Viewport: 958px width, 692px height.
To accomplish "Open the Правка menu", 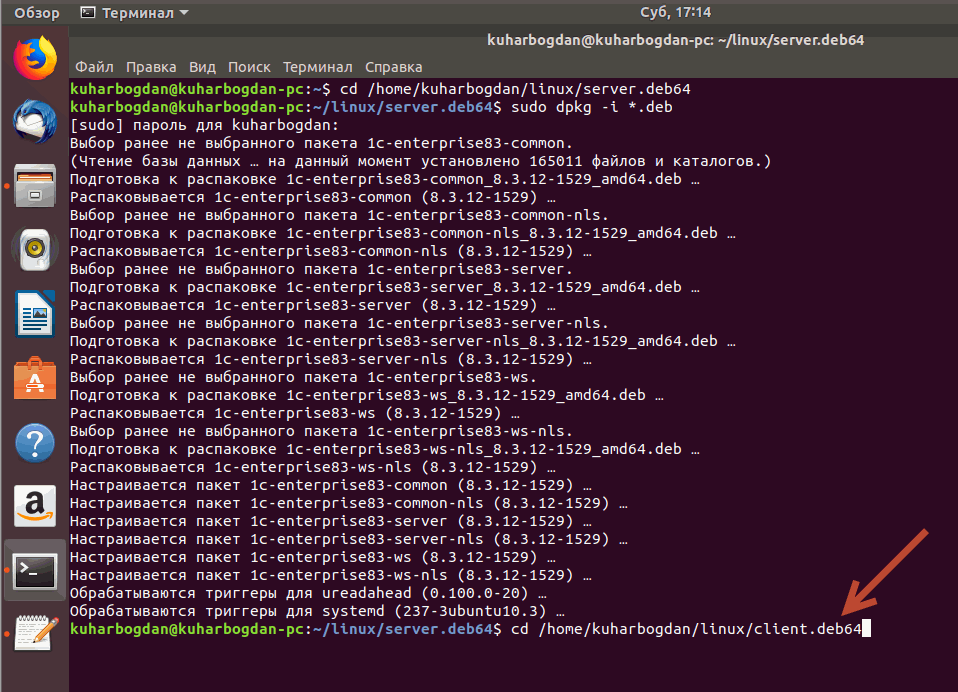I will pyautogui.click(x=151, y=67).
